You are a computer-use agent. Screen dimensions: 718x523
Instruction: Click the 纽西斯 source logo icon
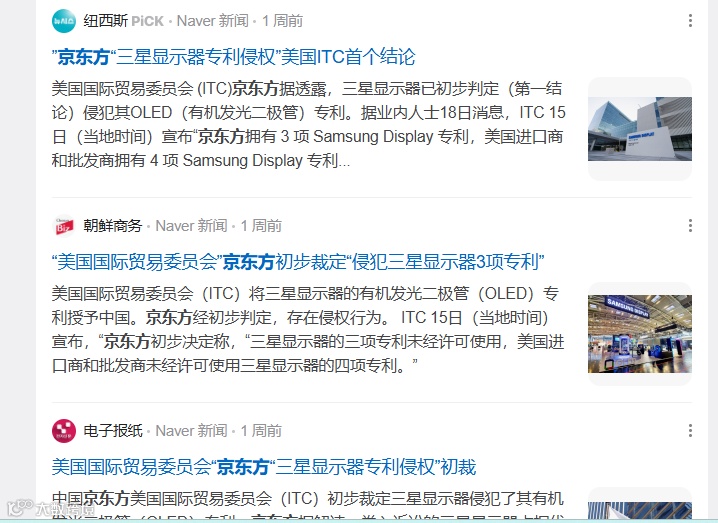coord(64,21)
